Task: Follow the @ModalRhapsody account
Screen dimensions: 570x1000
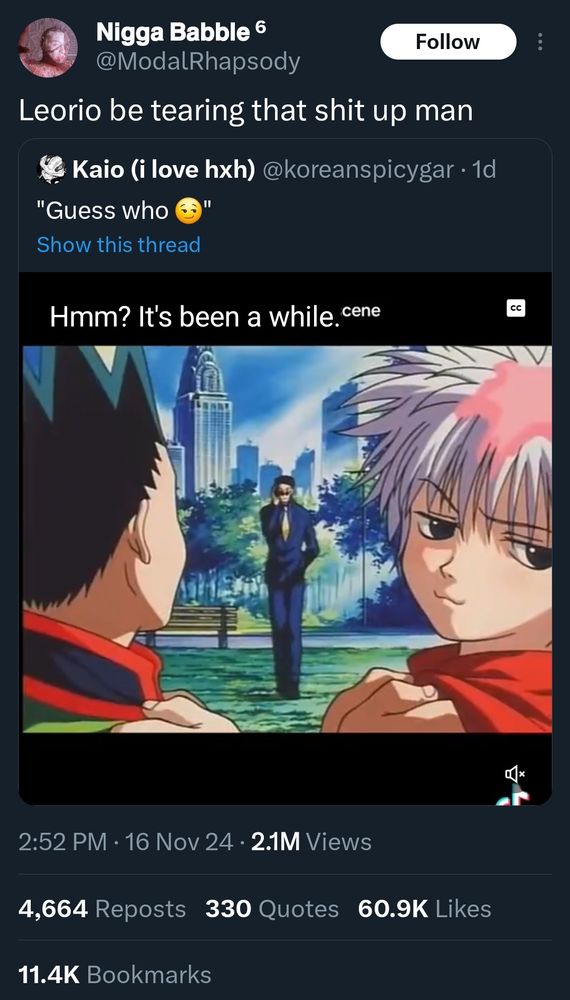Action: 448,42
